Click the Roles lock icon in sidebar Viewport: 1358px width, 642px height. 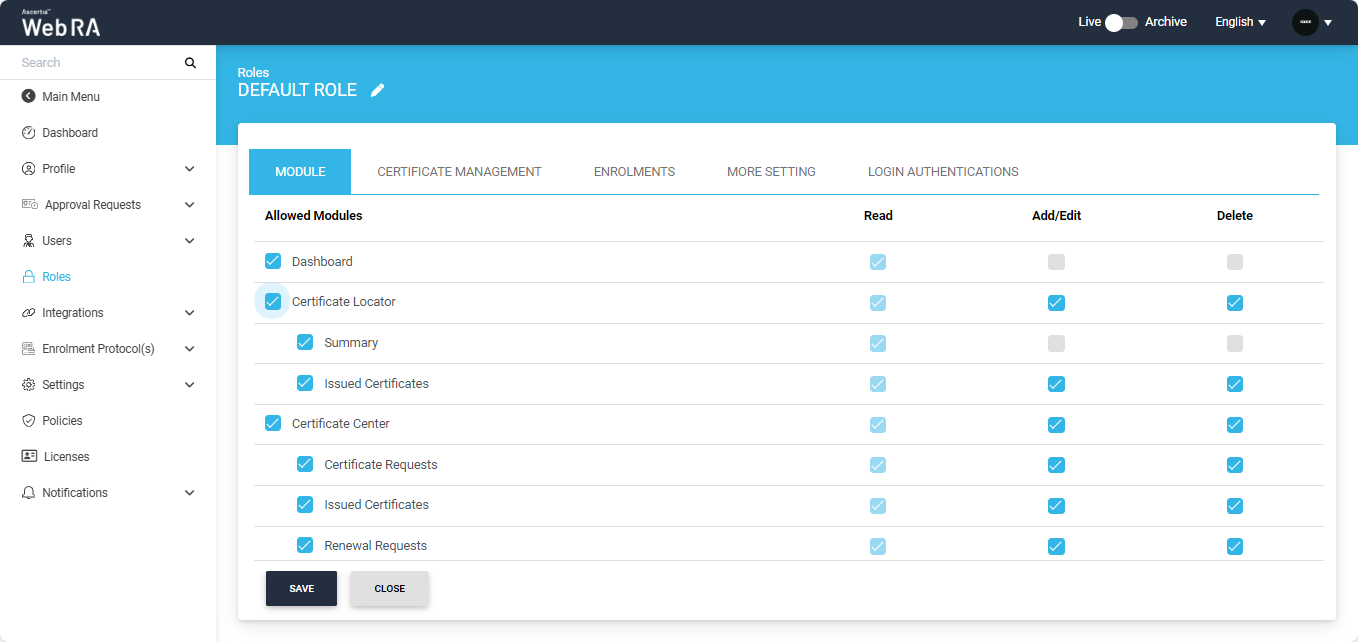tap(28, 277)
